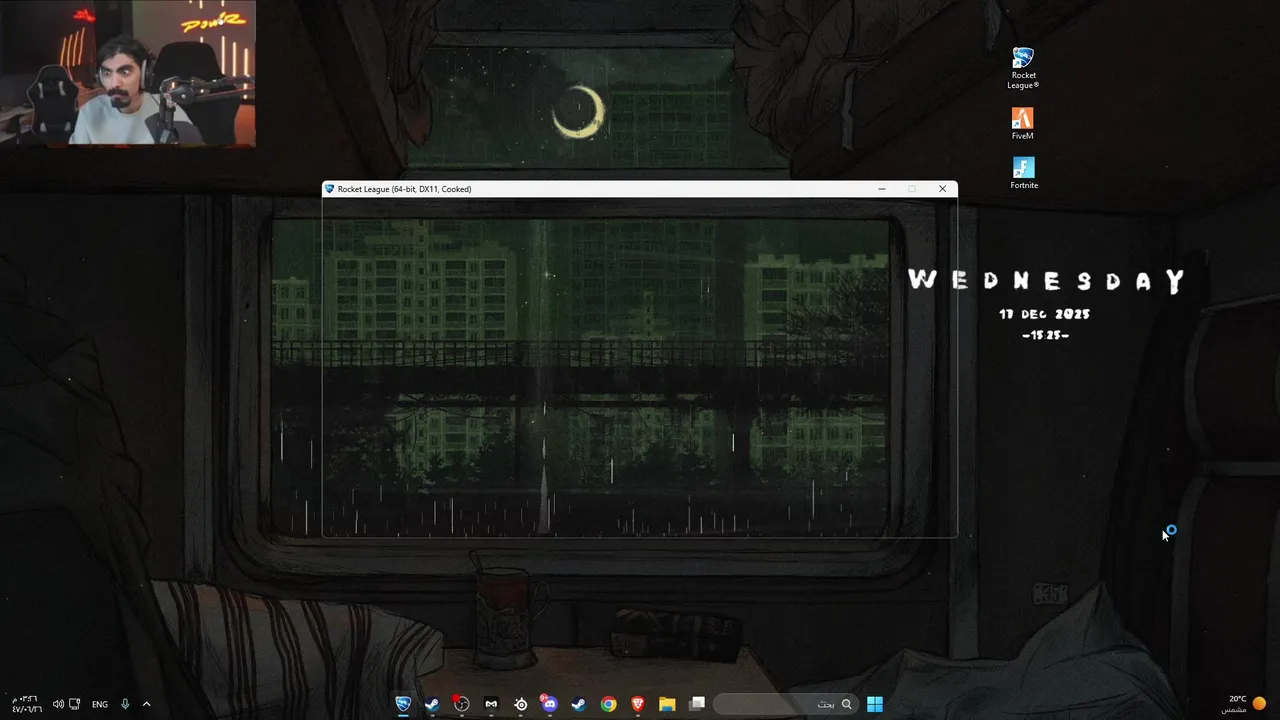Launch Brave browser from taskbar

pyautogui.click(x=637, y=704)
